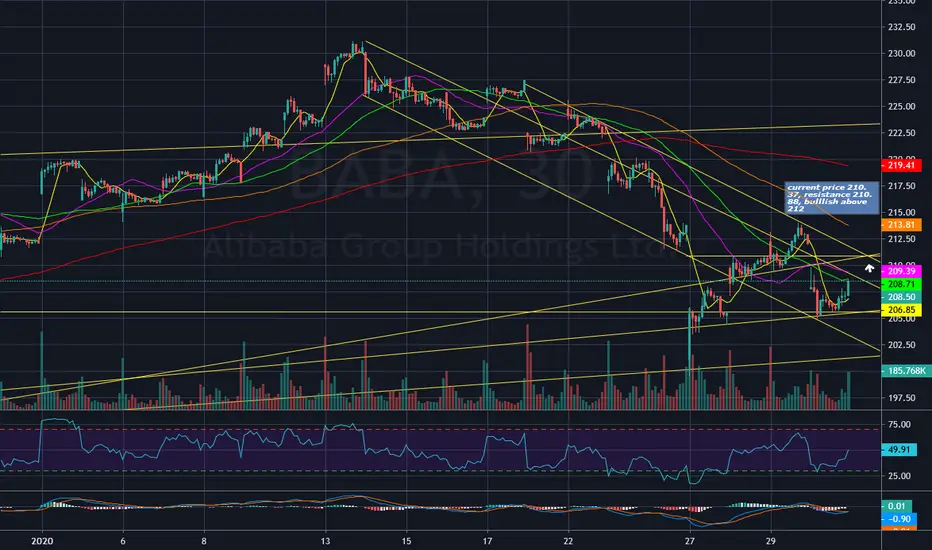Click the RSI value label 49.91
This screenshot has height=550, width=932.
point(898,450)
